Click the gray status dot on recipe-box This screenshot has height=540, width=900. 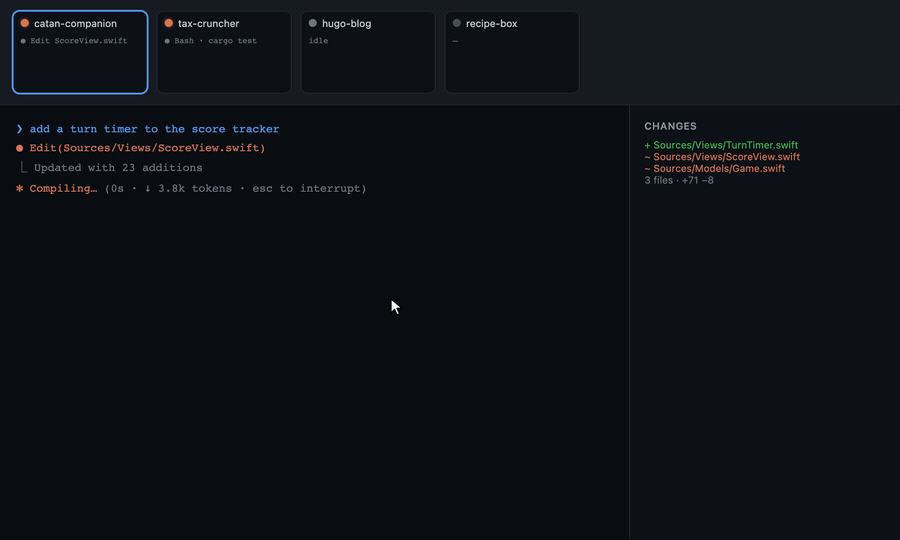457,23
